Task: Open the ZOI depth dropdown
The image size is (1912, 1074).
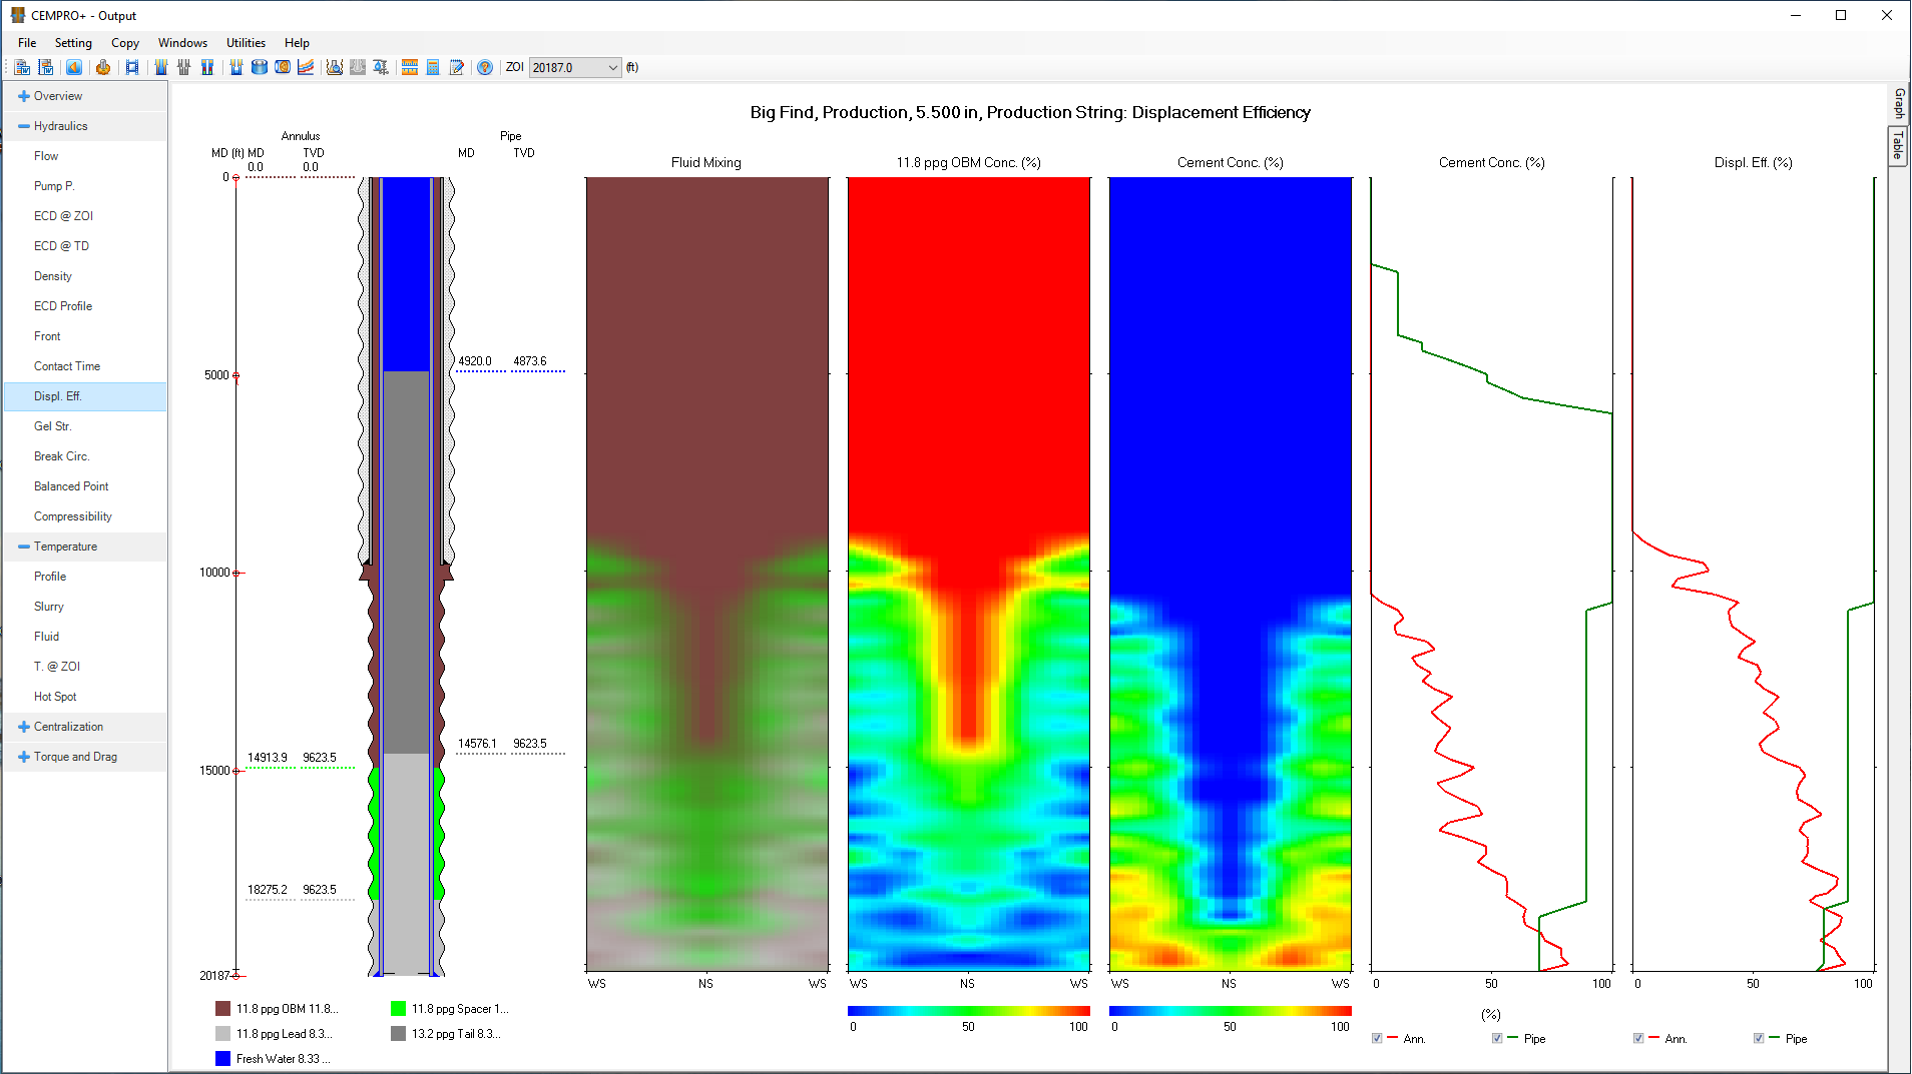Action: click(x=612, y=68)
